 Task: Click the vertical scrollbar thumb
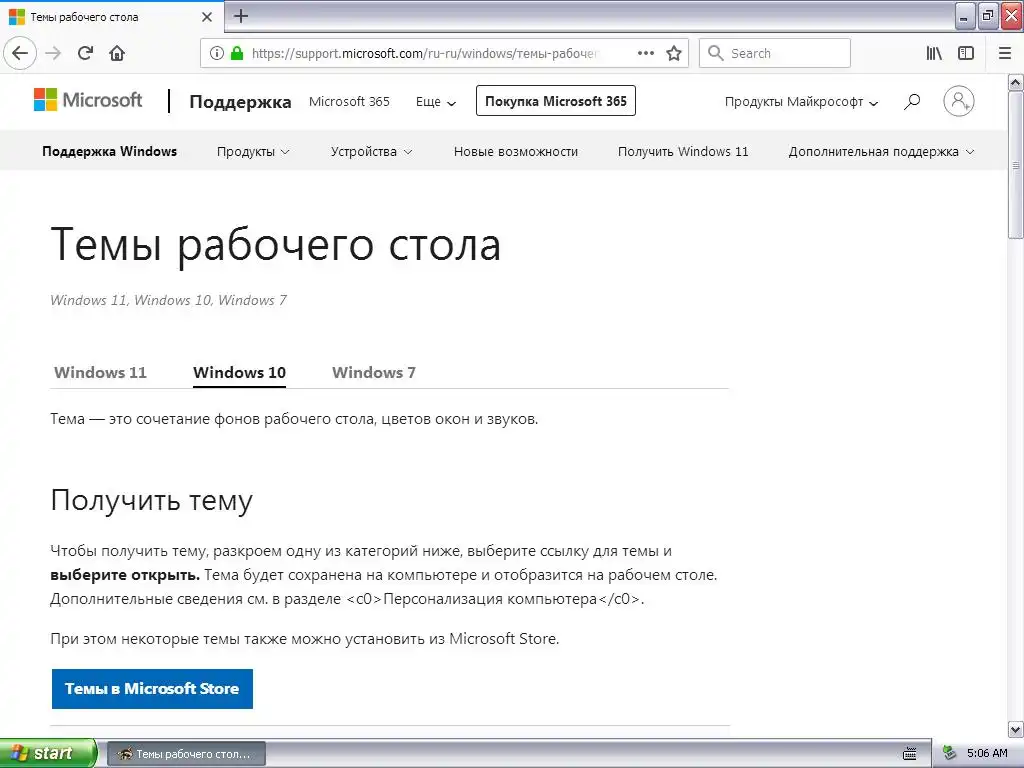point(1016,165)
